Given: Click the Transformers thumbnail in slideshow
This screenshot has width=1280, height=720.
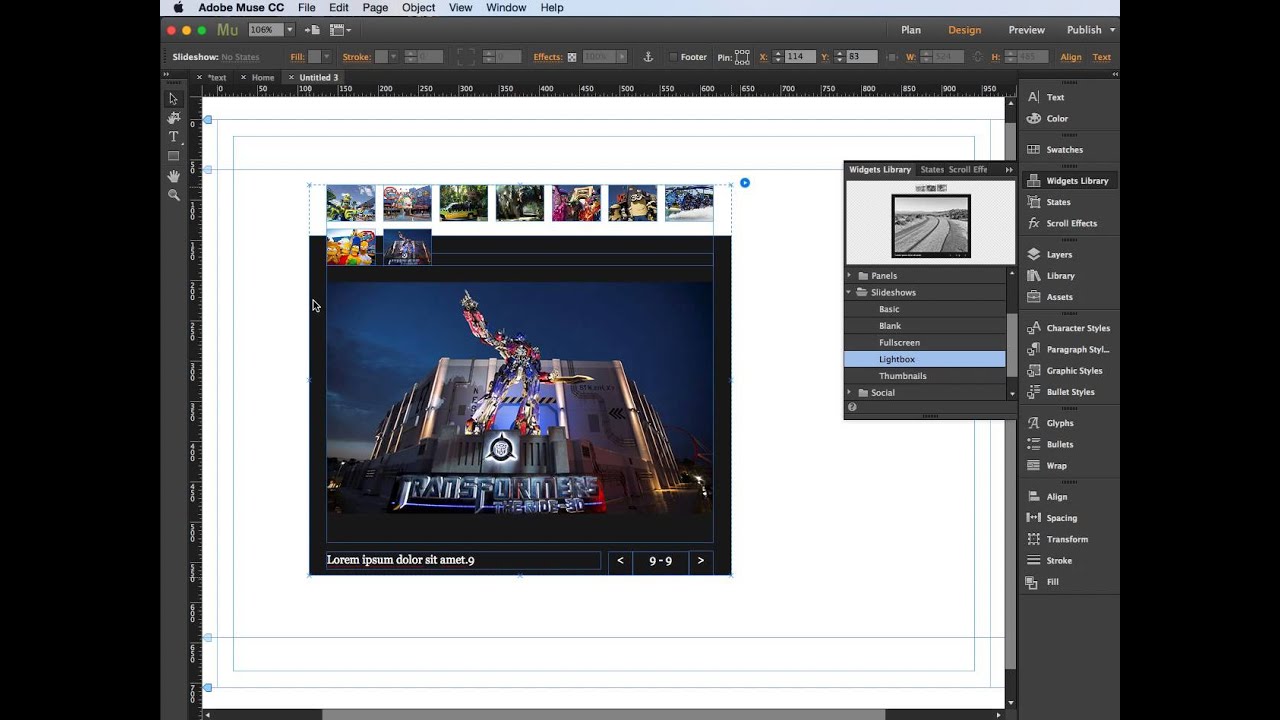Looking at the screenshot, I should (407, 247).
